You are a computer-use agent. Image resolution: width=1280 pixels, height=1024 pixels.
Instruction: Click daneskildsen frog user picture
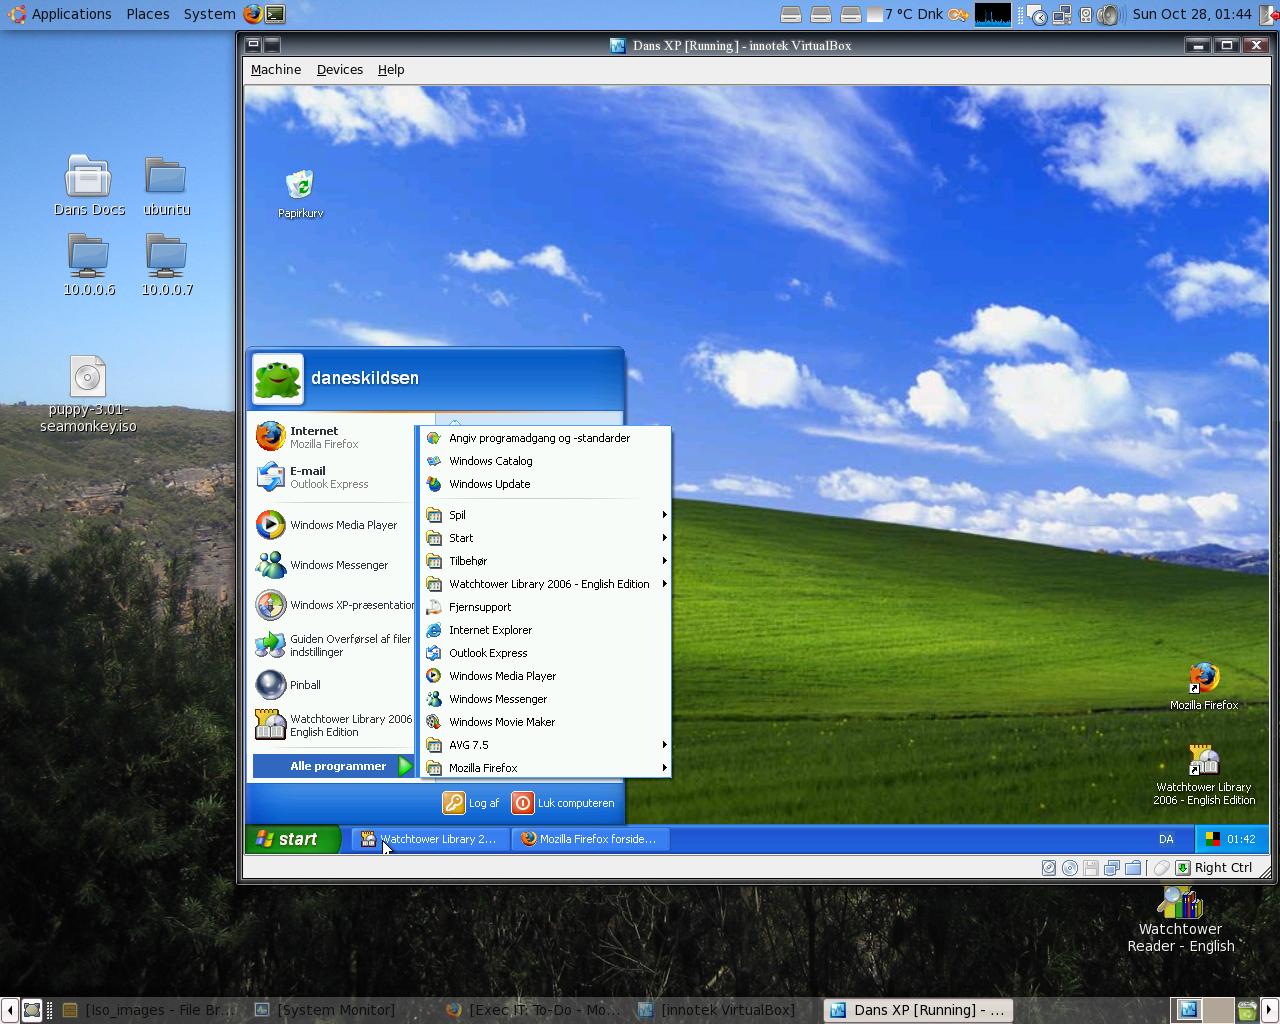pyautogui.click(x=277, y=379)
